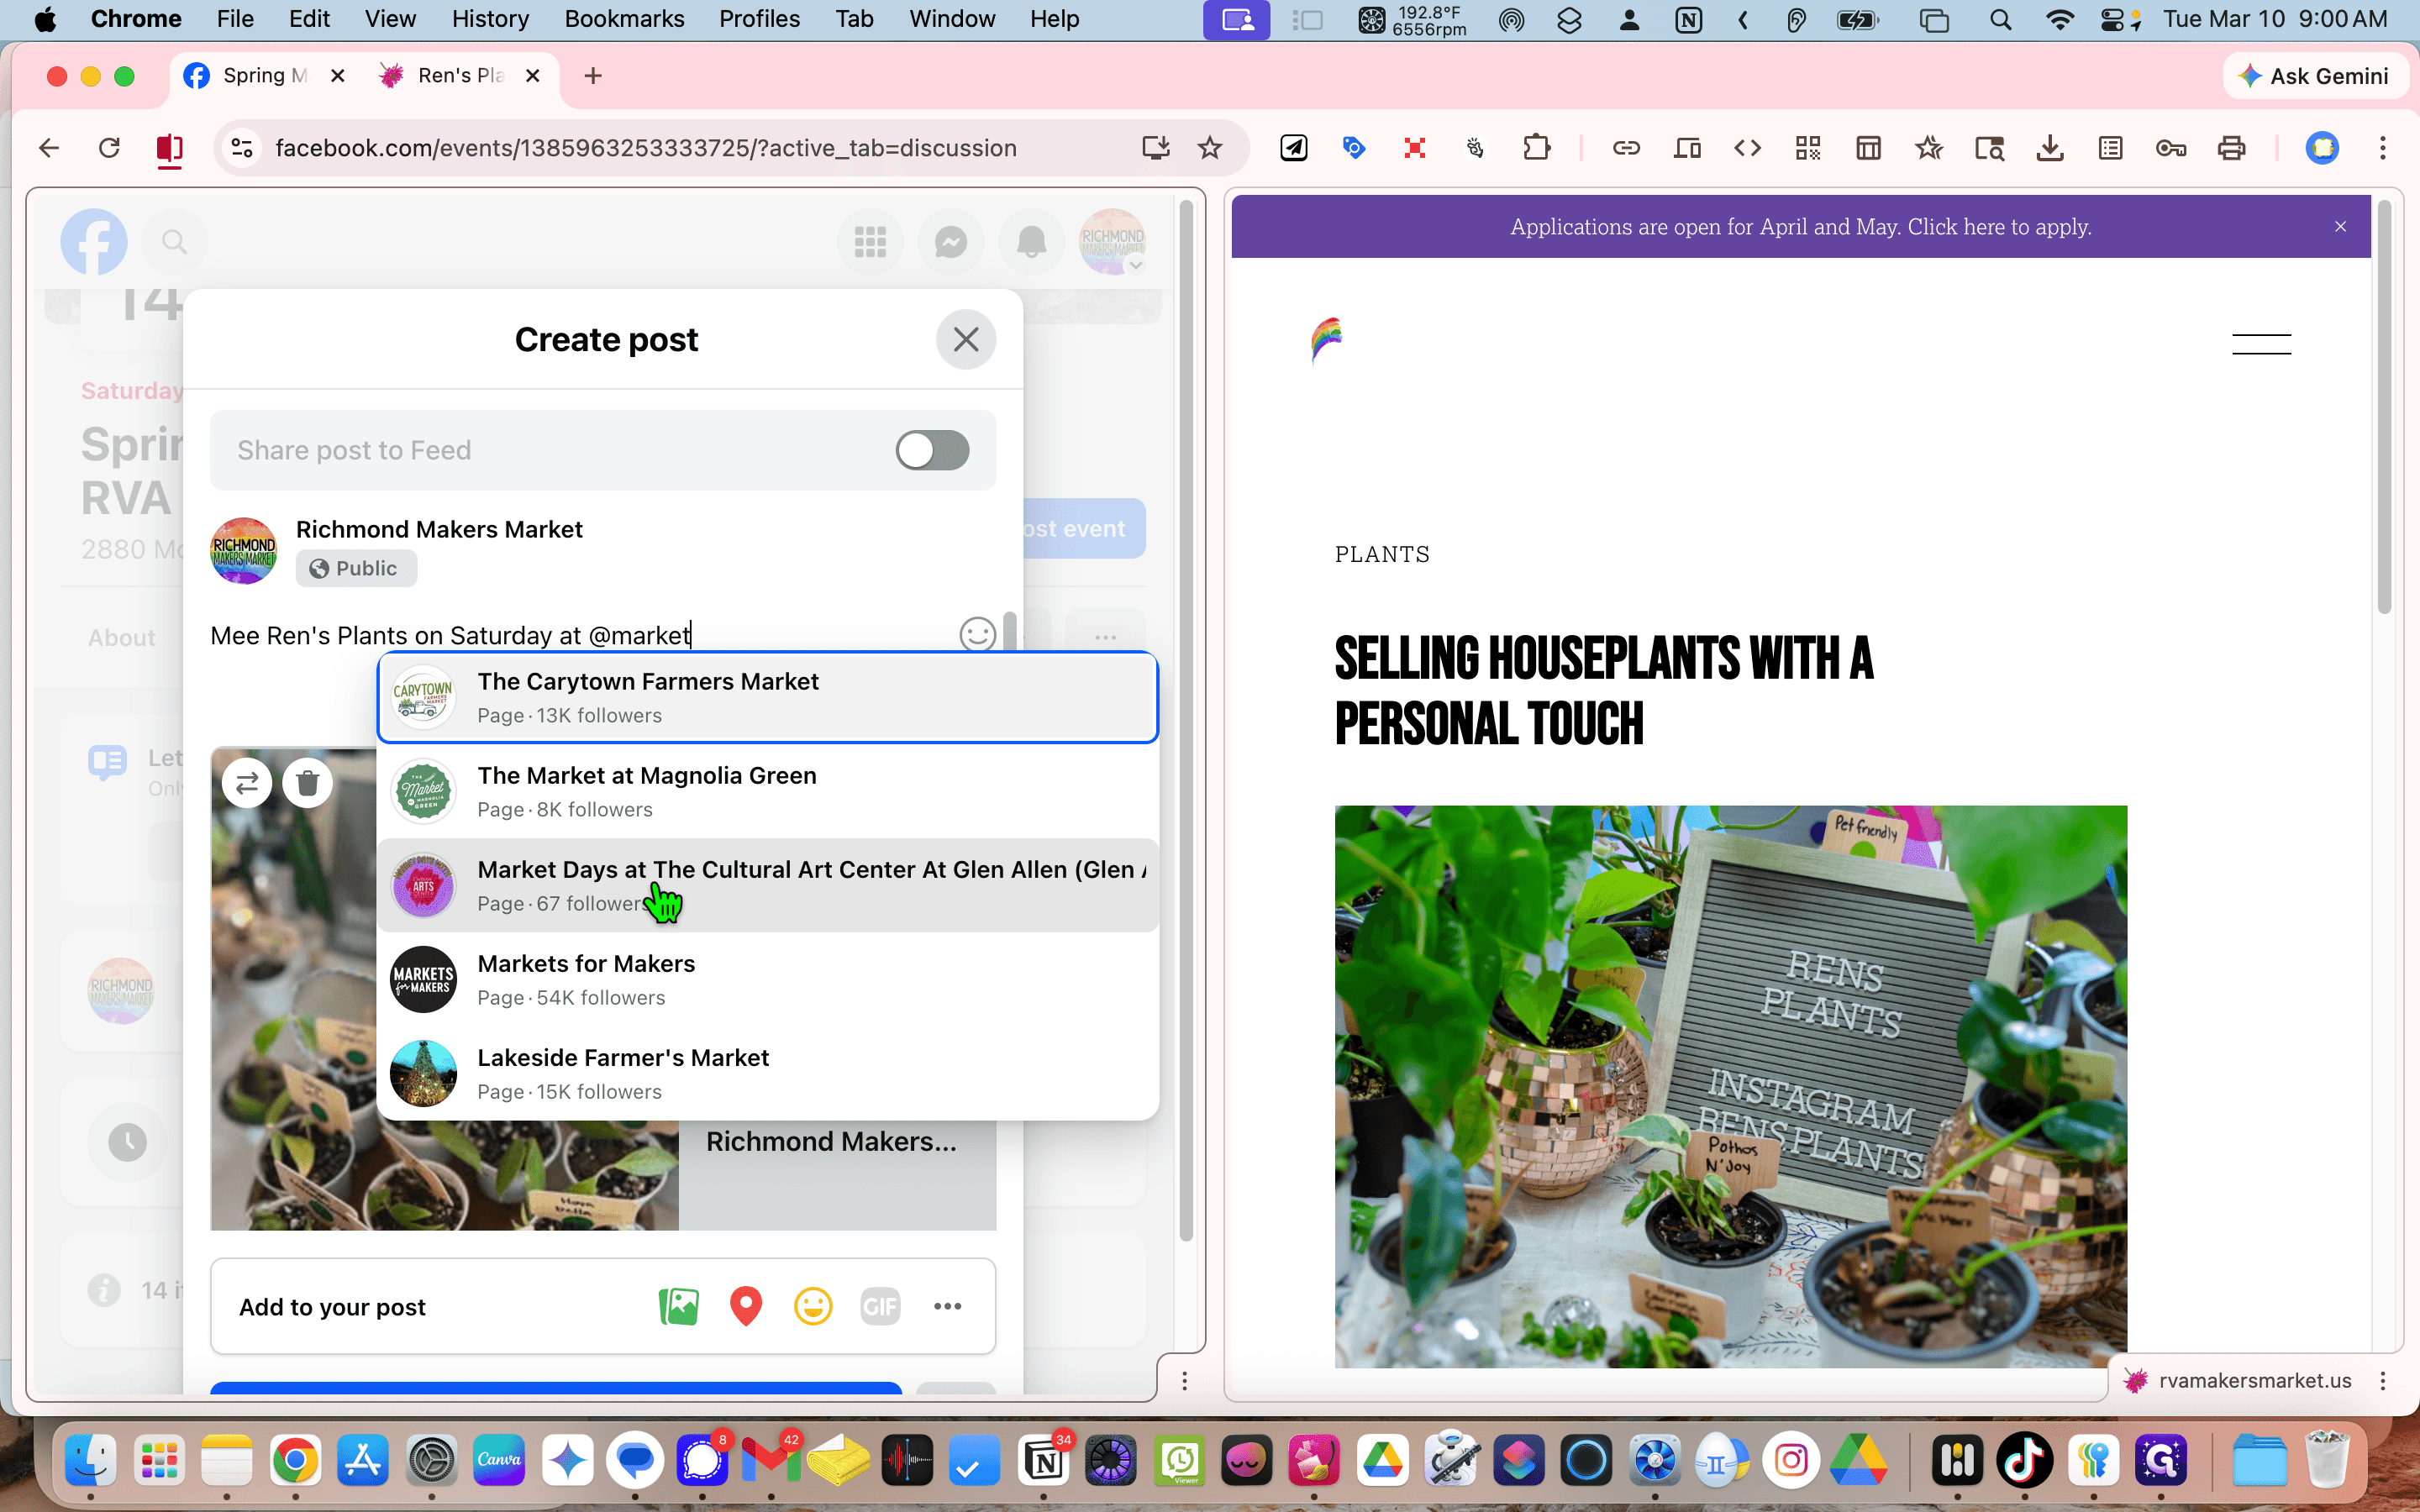Open the Facebook home logo
2420x1512 pixels.
coord(94,241)
